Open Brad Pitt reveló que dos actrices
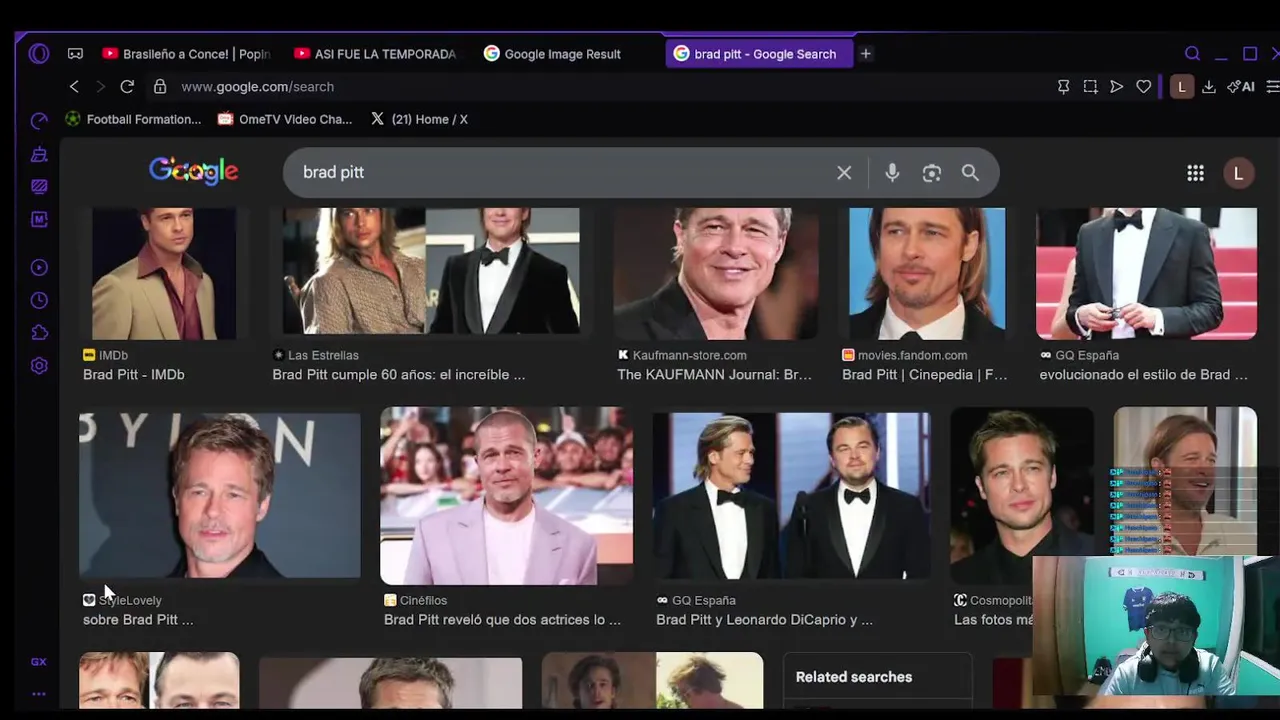The width and height of the screenshot is (1280, 720). pos(503,620)
